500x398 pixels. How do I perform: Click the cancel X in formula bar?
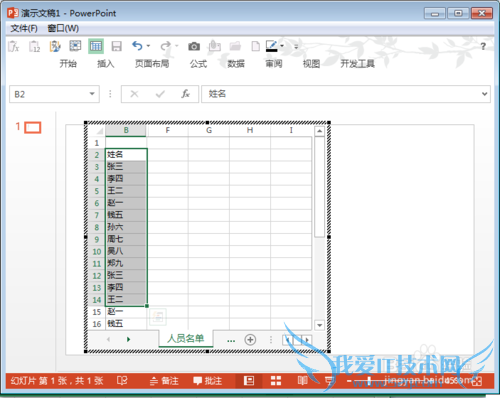(134, 94)
